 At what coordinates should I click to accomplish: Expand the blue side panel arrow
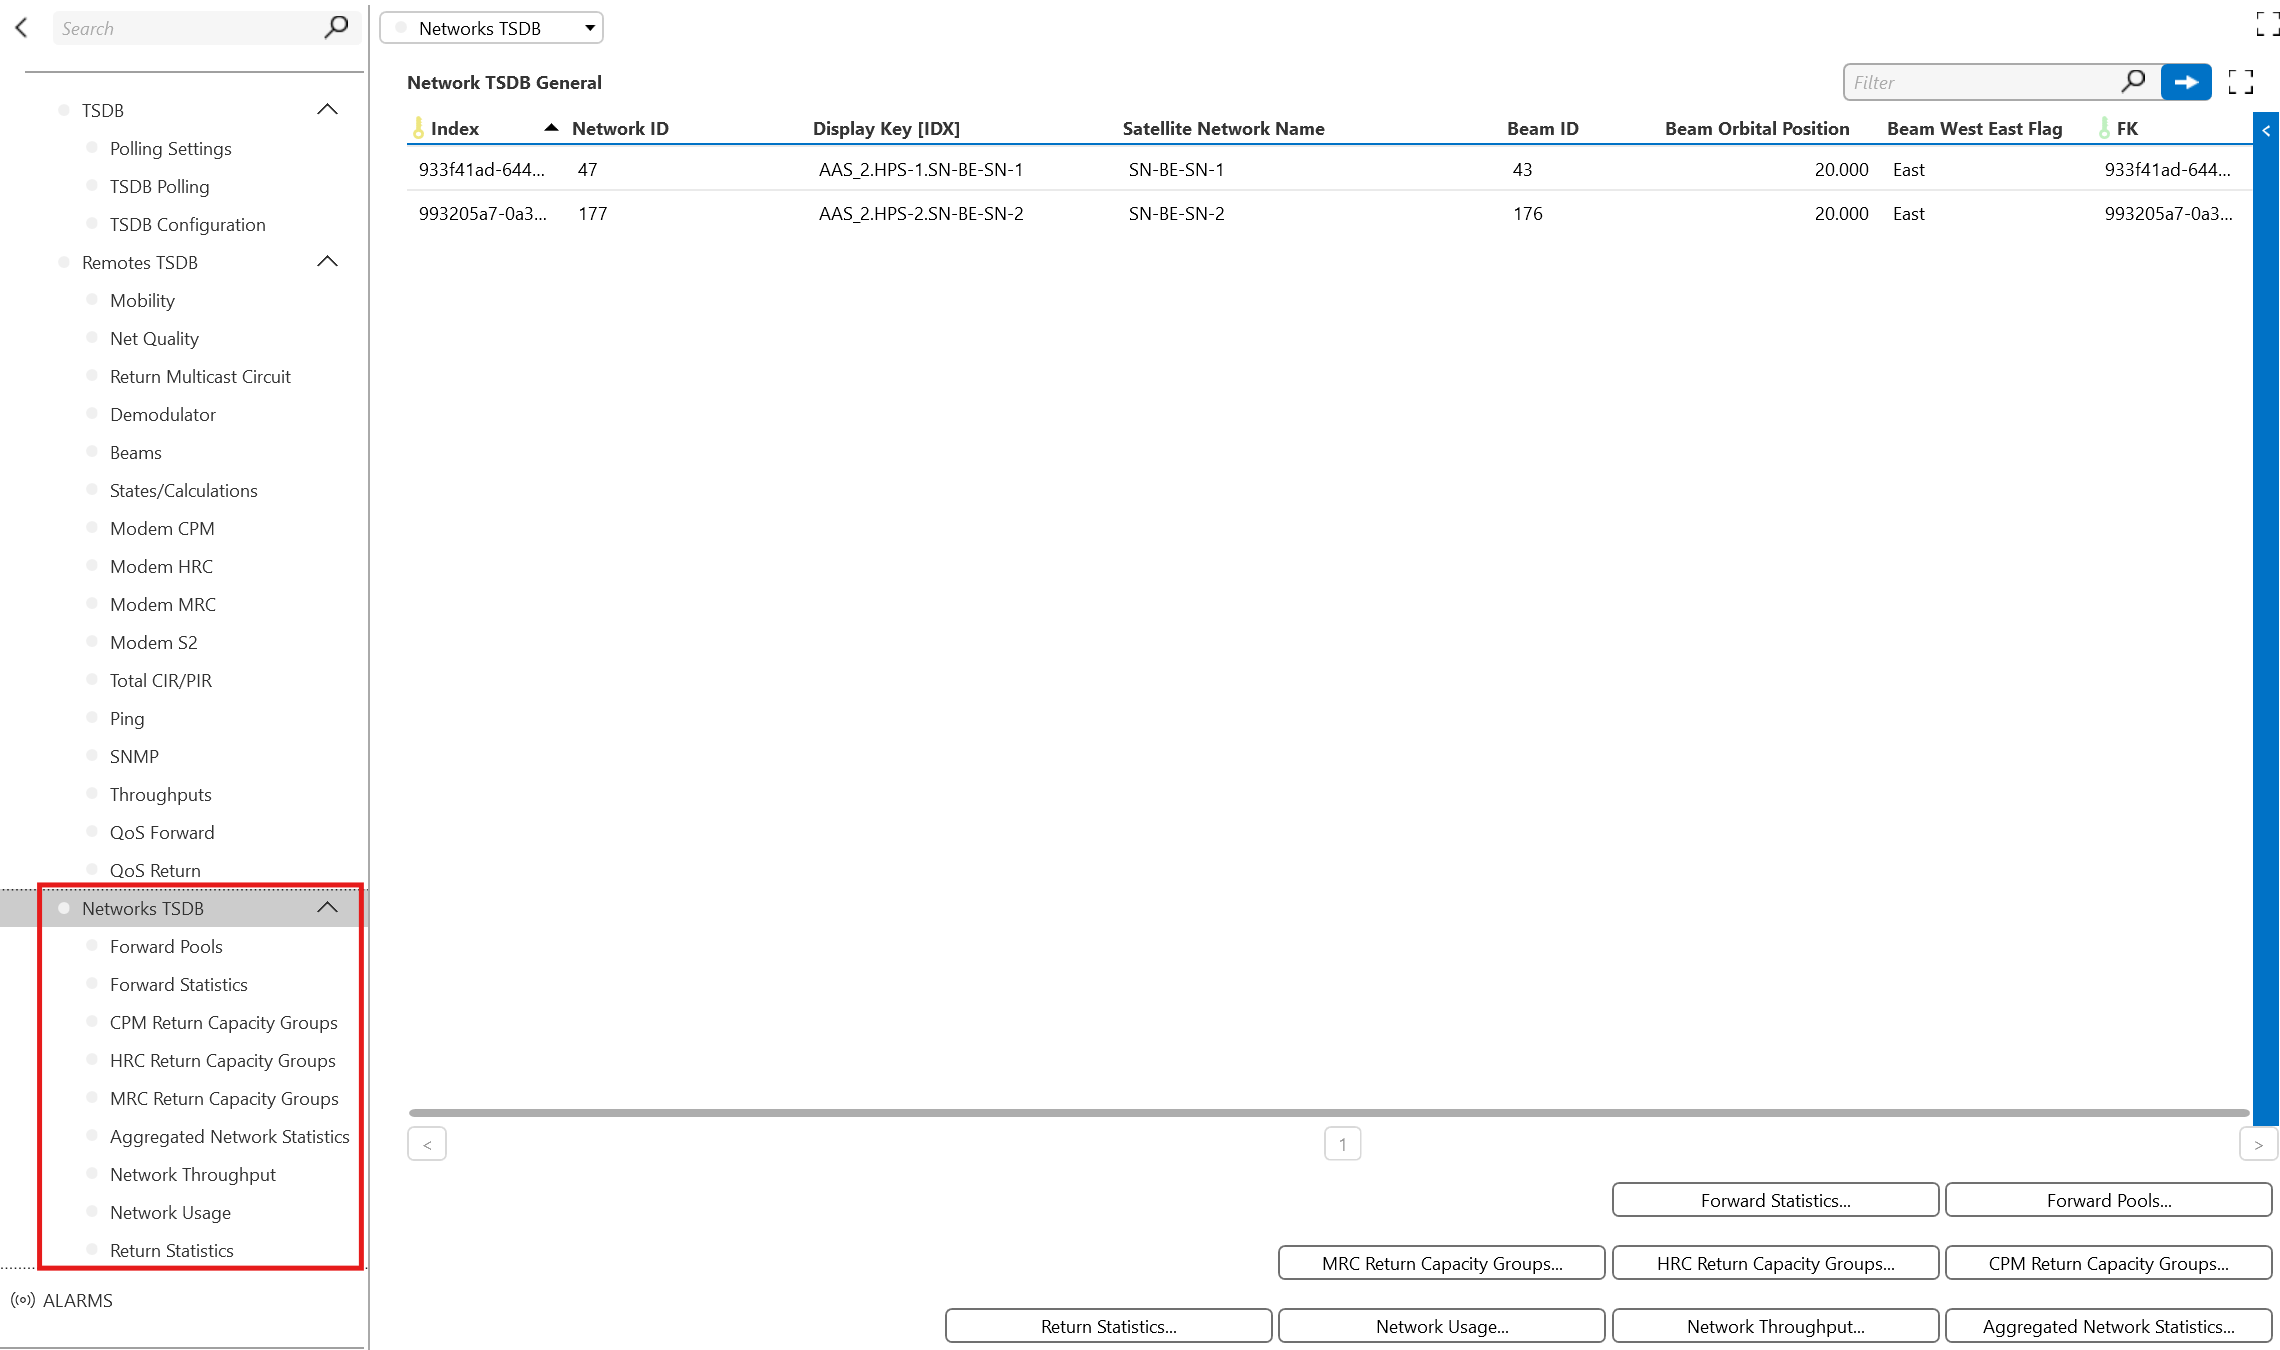click(2266, 130)
